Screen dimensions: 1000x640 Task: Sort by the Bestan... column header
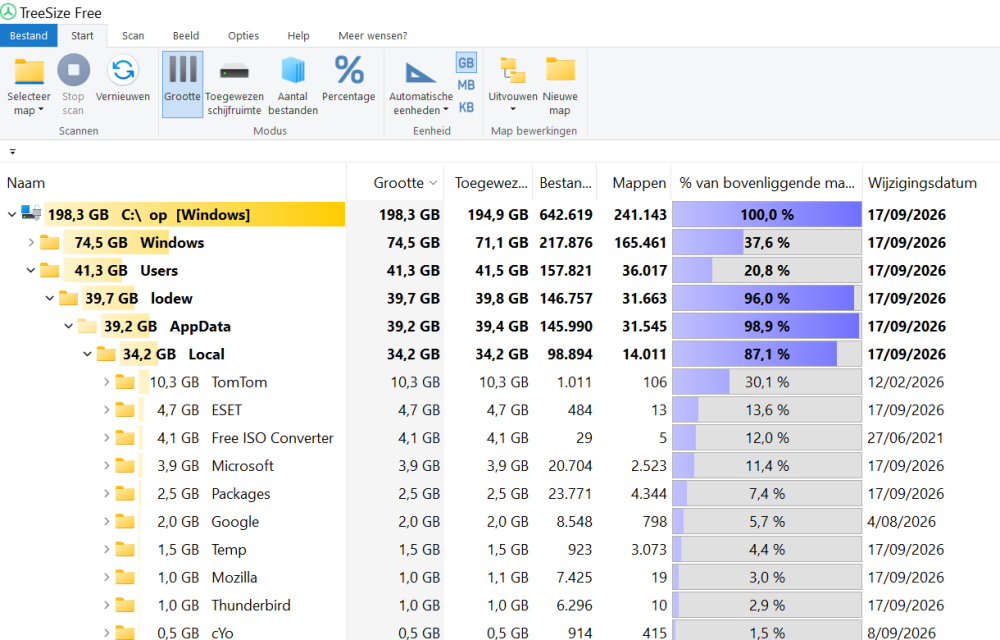pyautogui.click(x=565, y=183)
